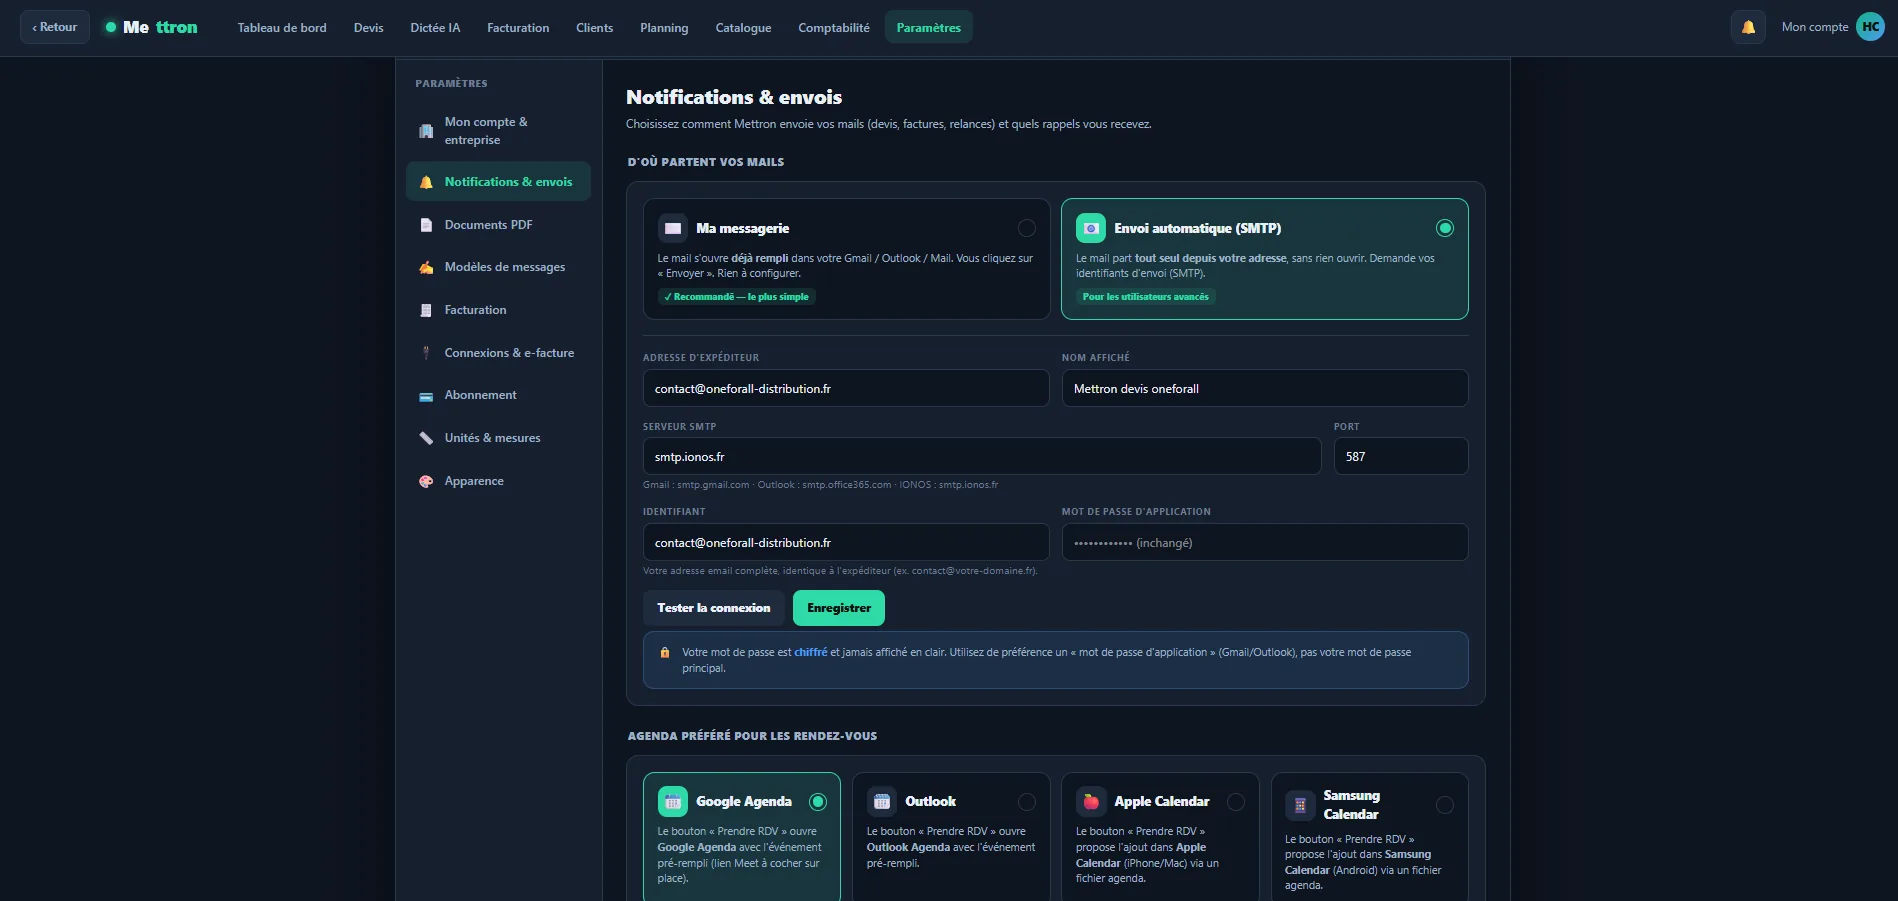
Task: Open the Clients tab
Action: tap(595, 27)
